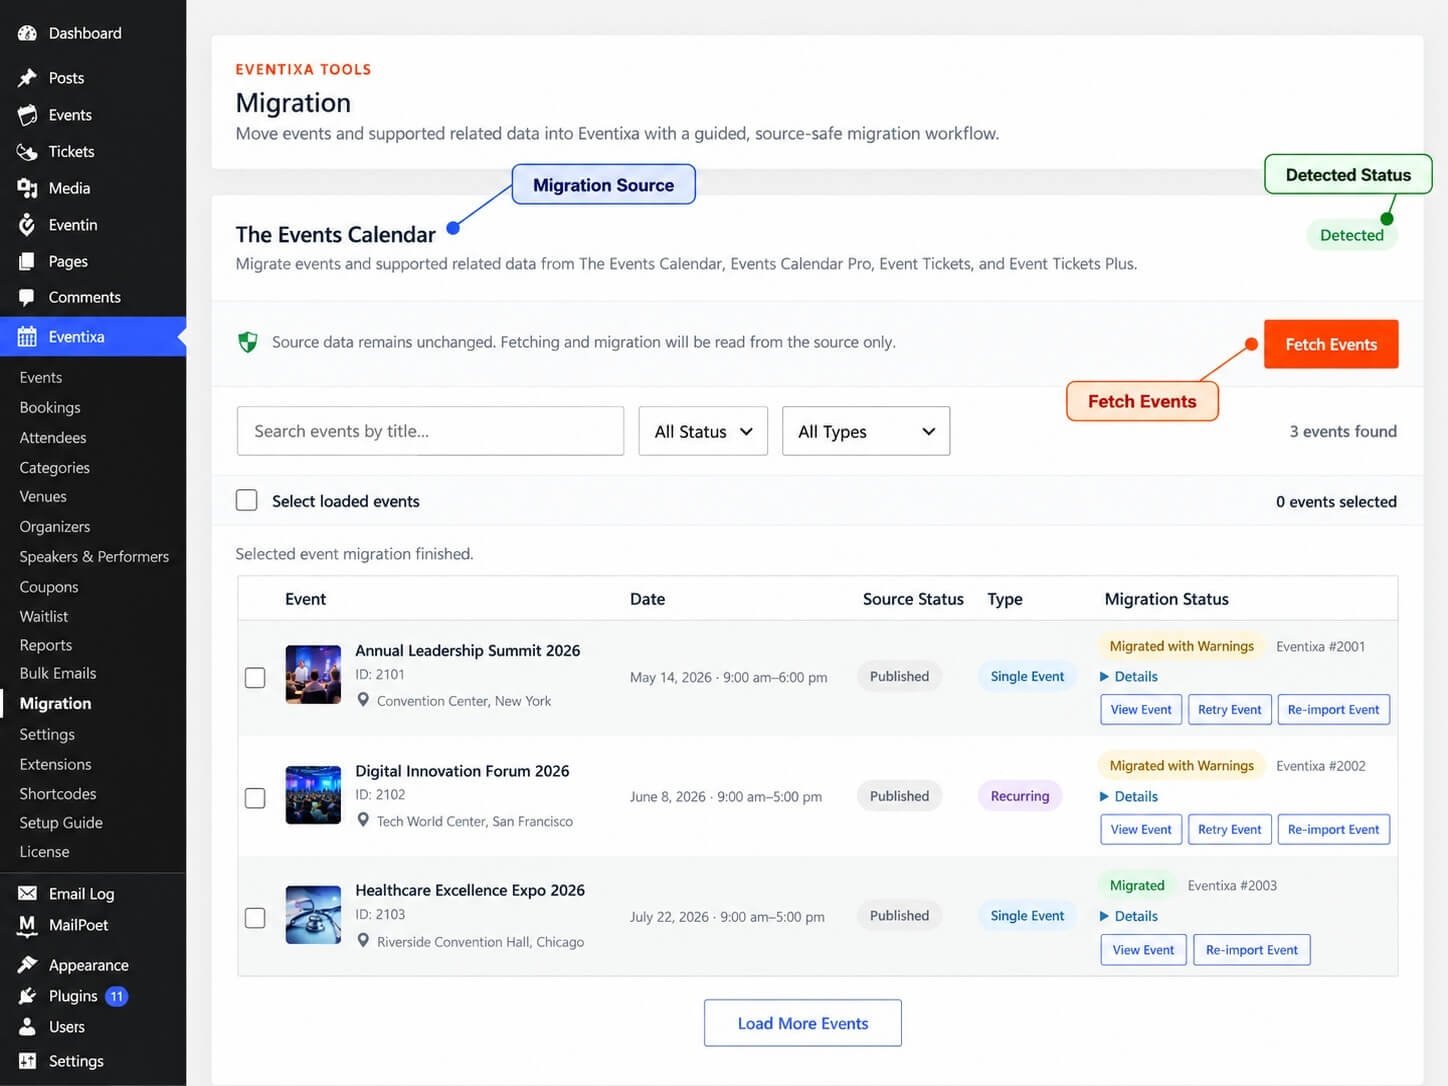This screenshot has height=1086, width=1448.
Task: Click the Tickets tag icon
Action: tap(27, 152)
